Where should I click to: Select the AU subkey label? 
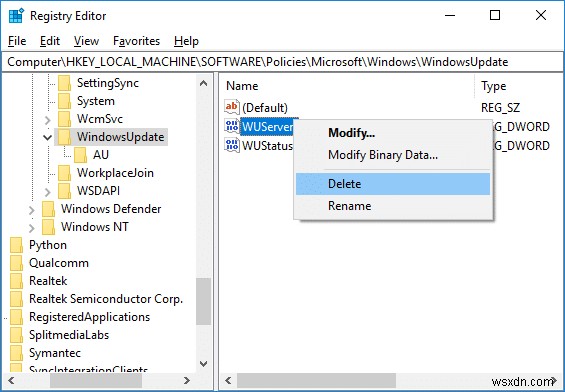tap(101, 155)
